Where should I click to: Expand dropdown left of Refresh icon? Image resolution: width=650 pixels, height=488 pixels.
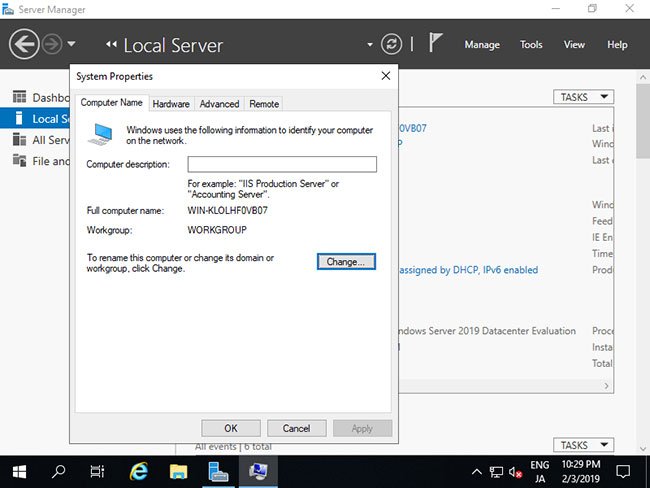(x=370, y=44)
